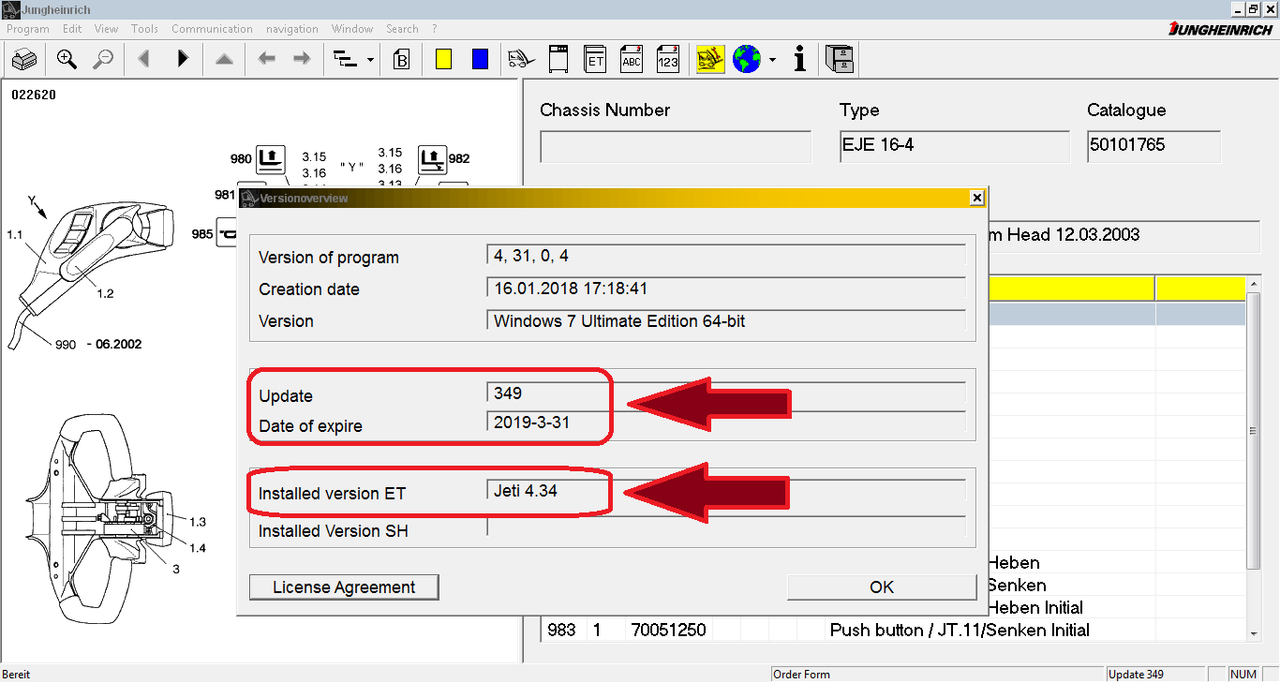
Task: Click the parts table scrollbar up arrow
Action: (1254, 286)
